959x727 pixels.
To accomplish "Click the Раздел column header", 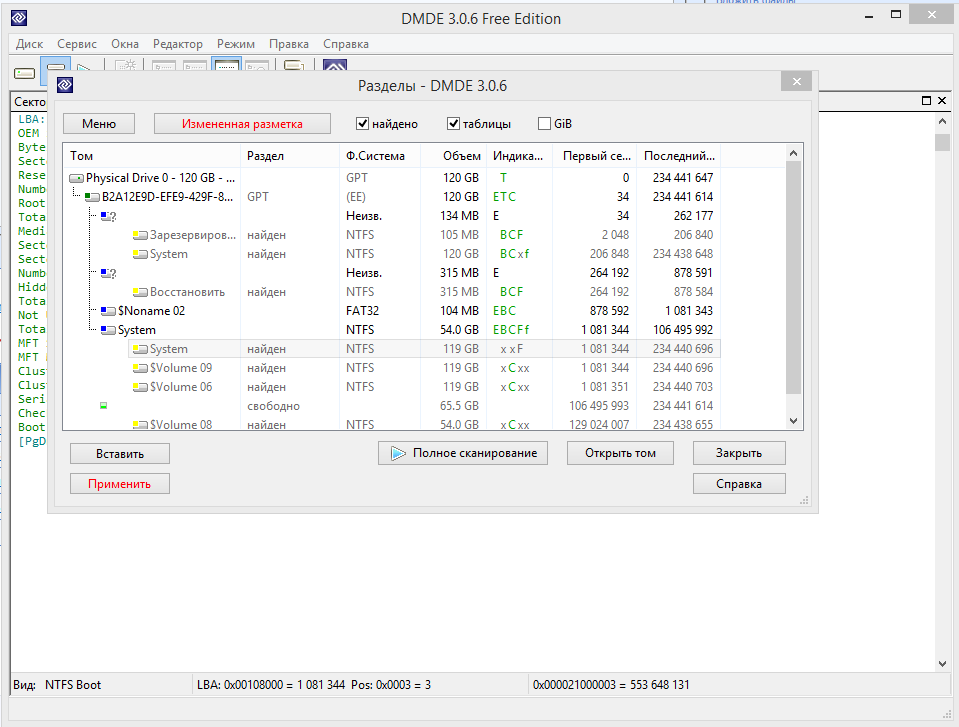I will pos(290,156).
